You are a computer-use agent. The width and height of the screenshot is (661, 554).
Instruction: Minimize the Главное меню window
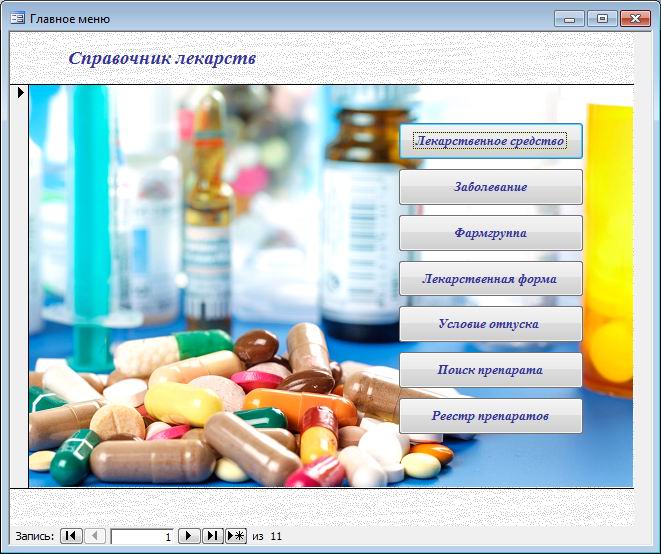tap(569, 19)
